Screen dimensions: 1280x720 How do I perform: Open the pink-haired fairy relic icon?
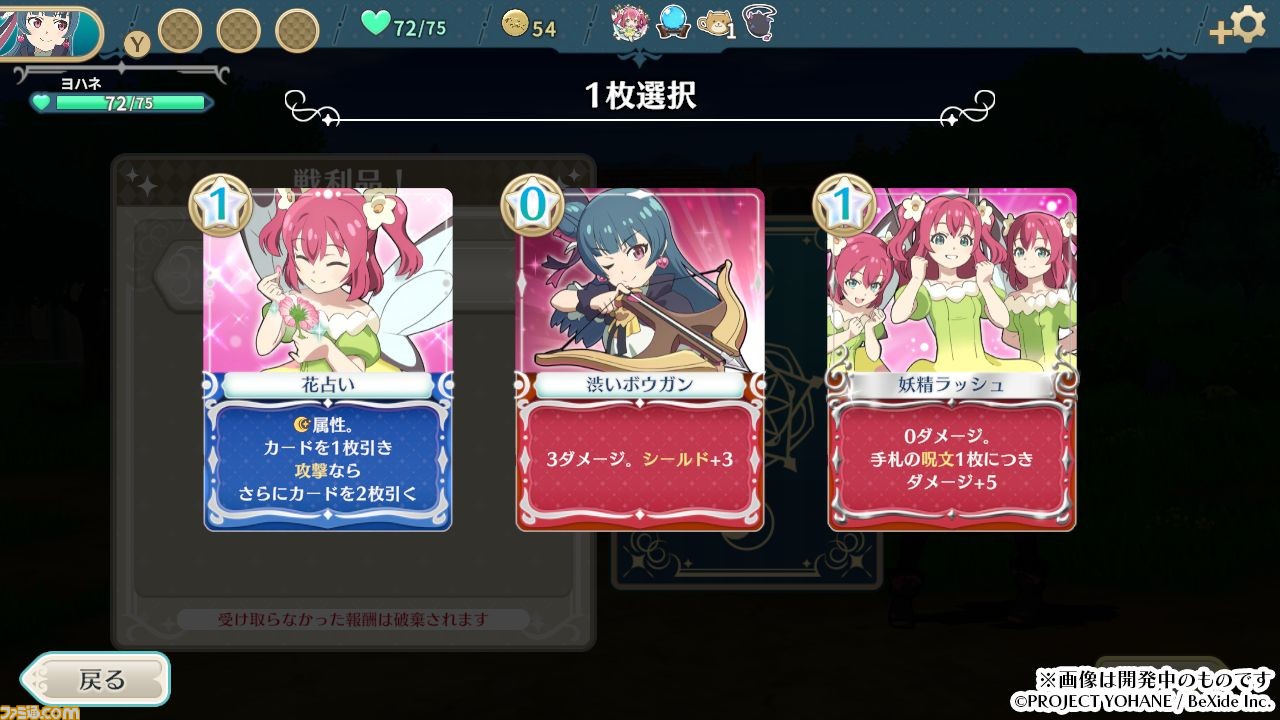coord(630,24)
